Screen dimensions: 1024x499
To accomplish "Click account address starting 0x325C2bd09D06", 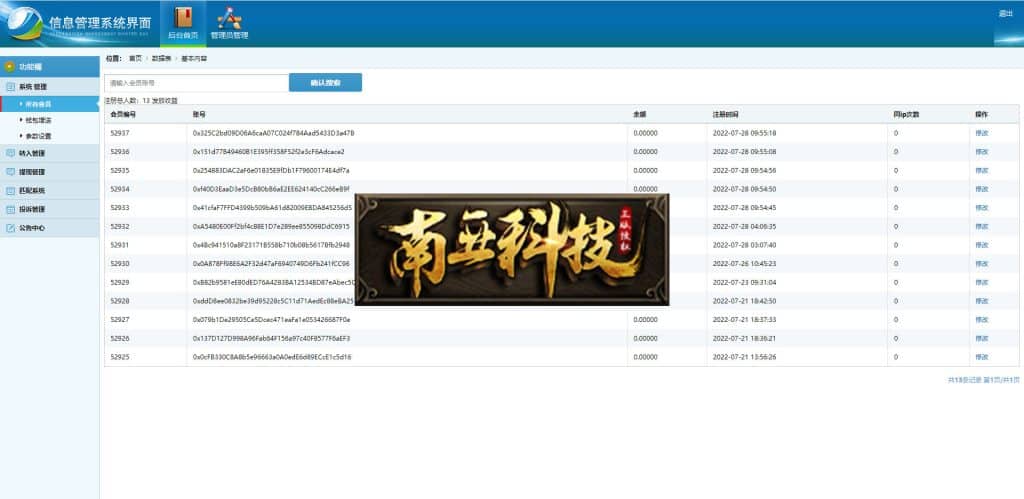I will click(x=273, y=133).
